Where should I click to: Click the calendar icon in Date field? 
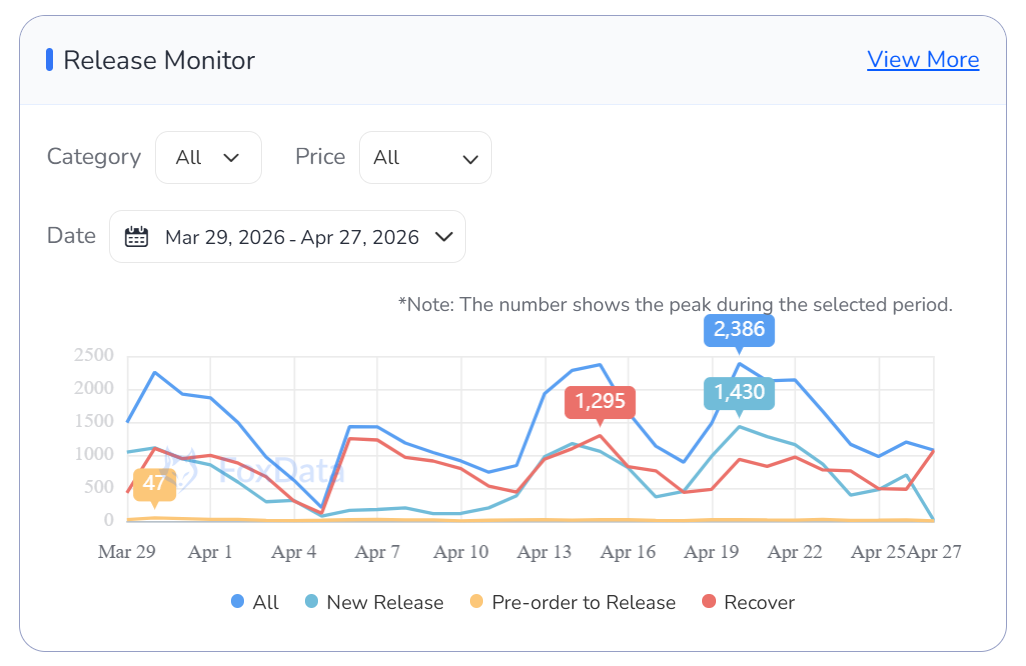click(136, 237)
